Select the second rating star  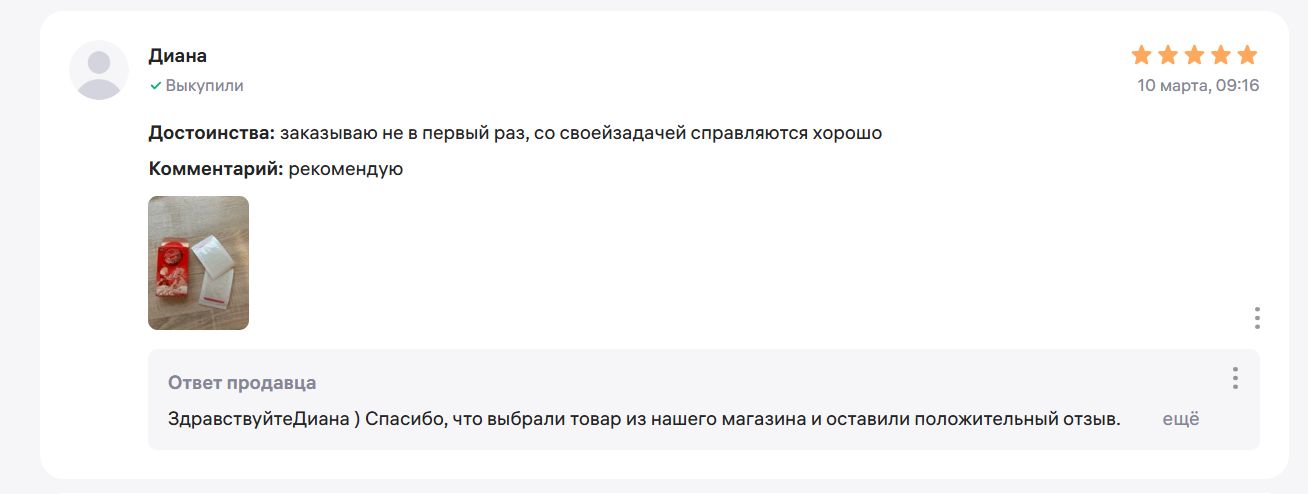(x=1168, y=55)
